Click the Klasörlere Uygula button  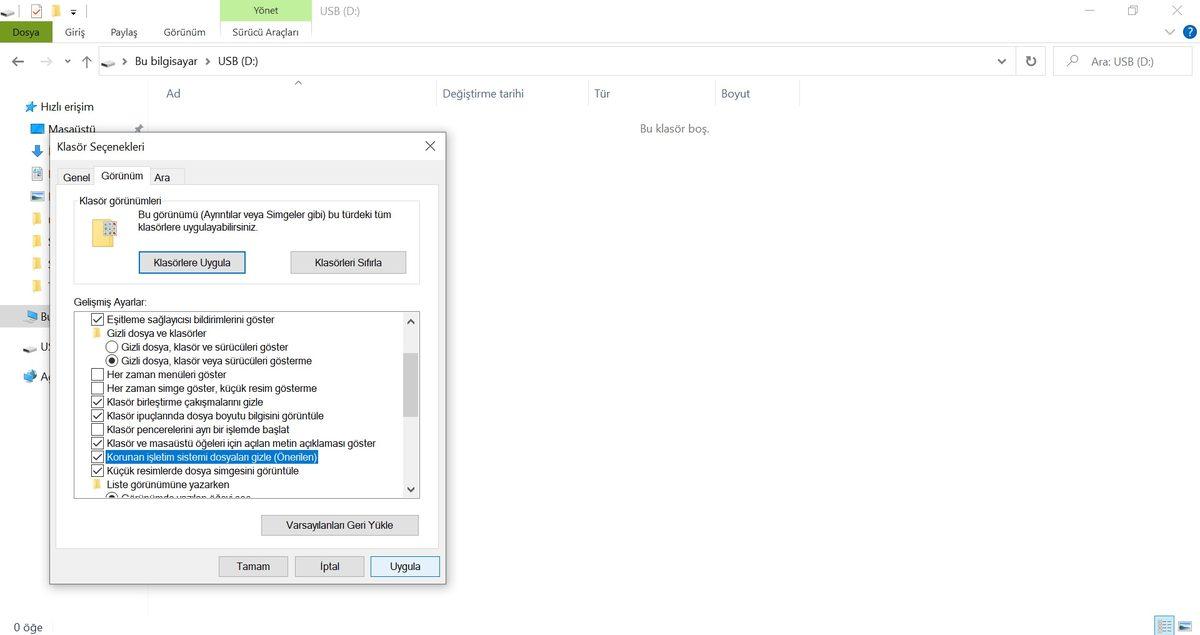tap(192, 262)
